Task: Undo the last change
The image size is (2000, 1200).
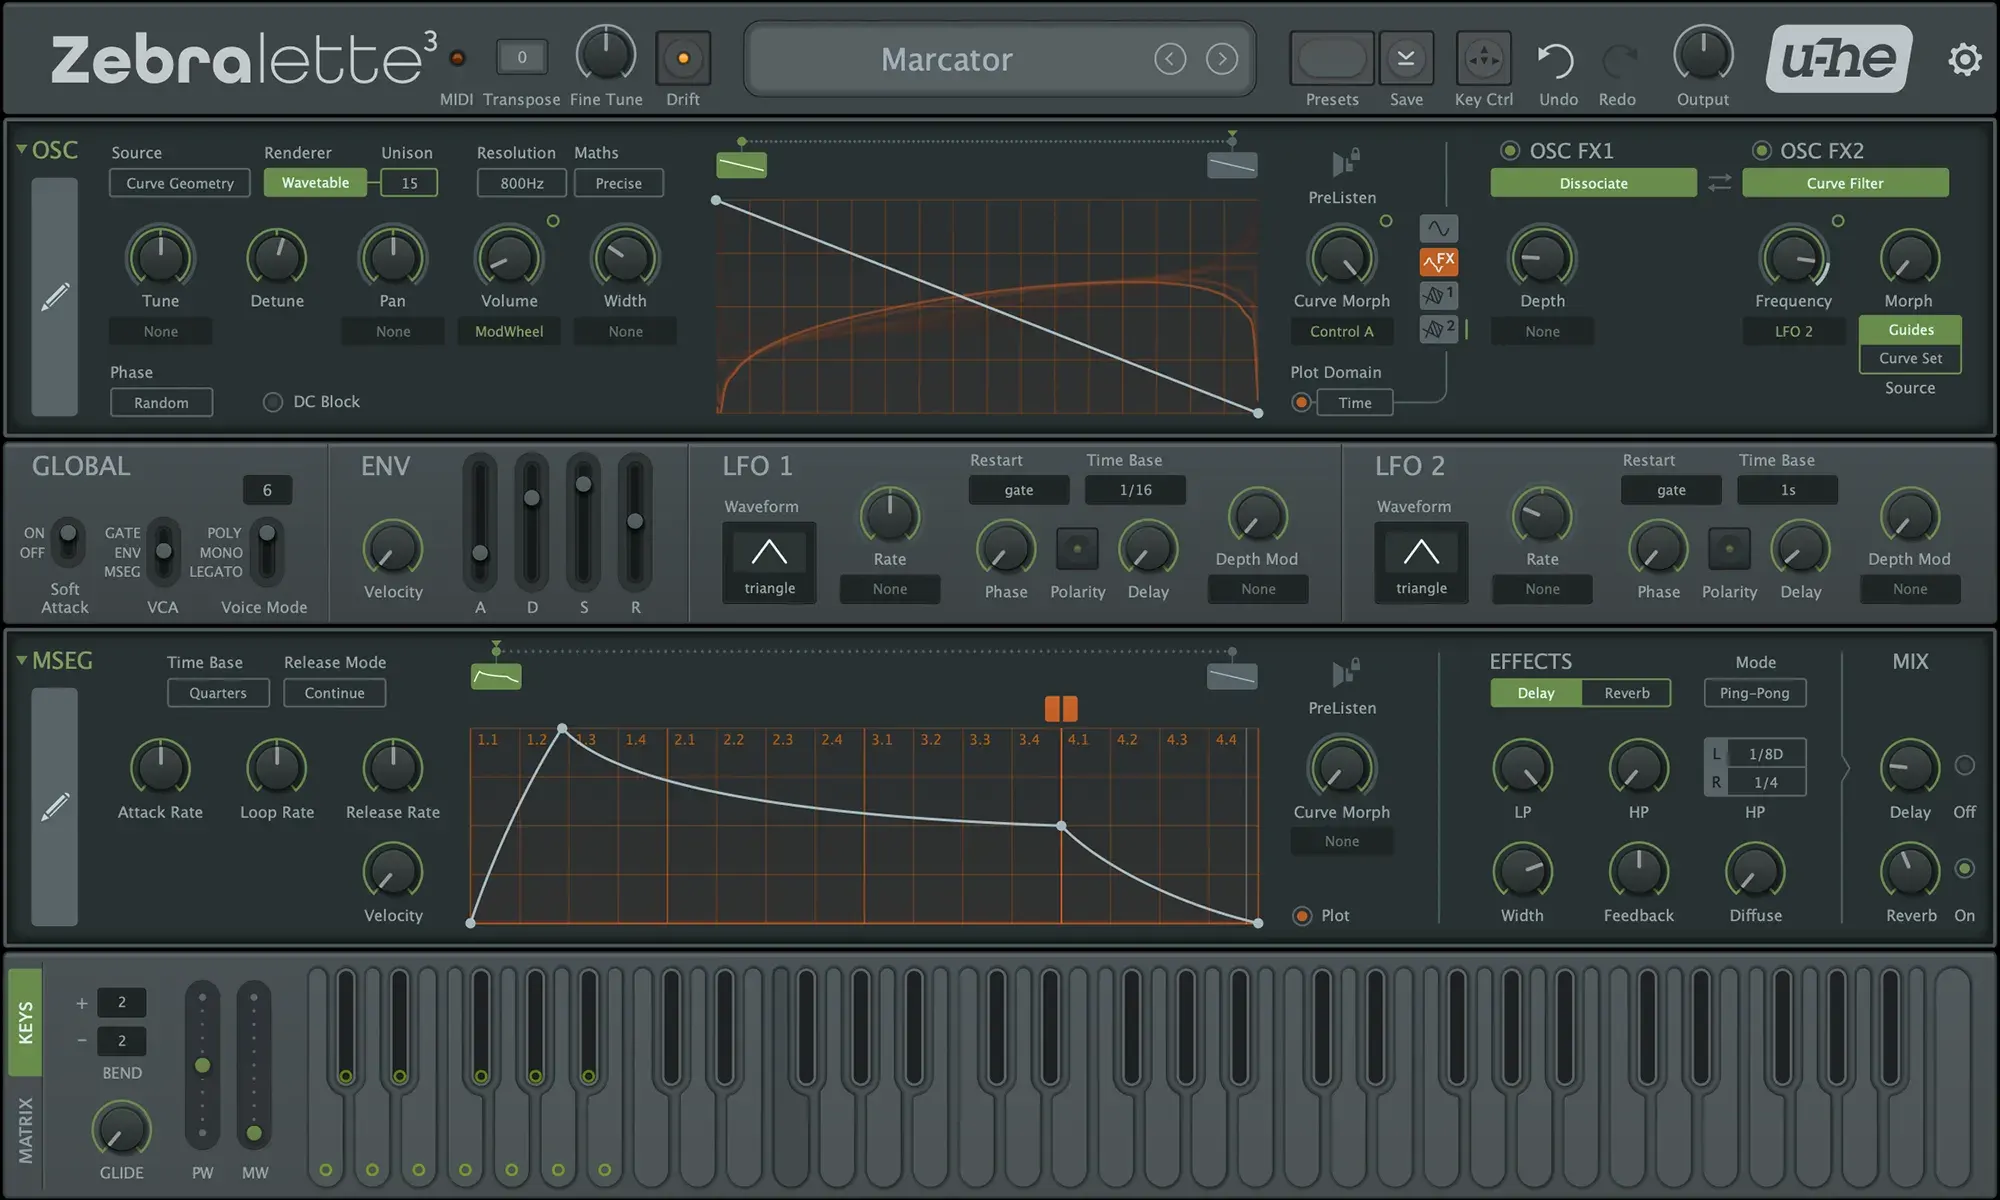Action: (1556, 61)
